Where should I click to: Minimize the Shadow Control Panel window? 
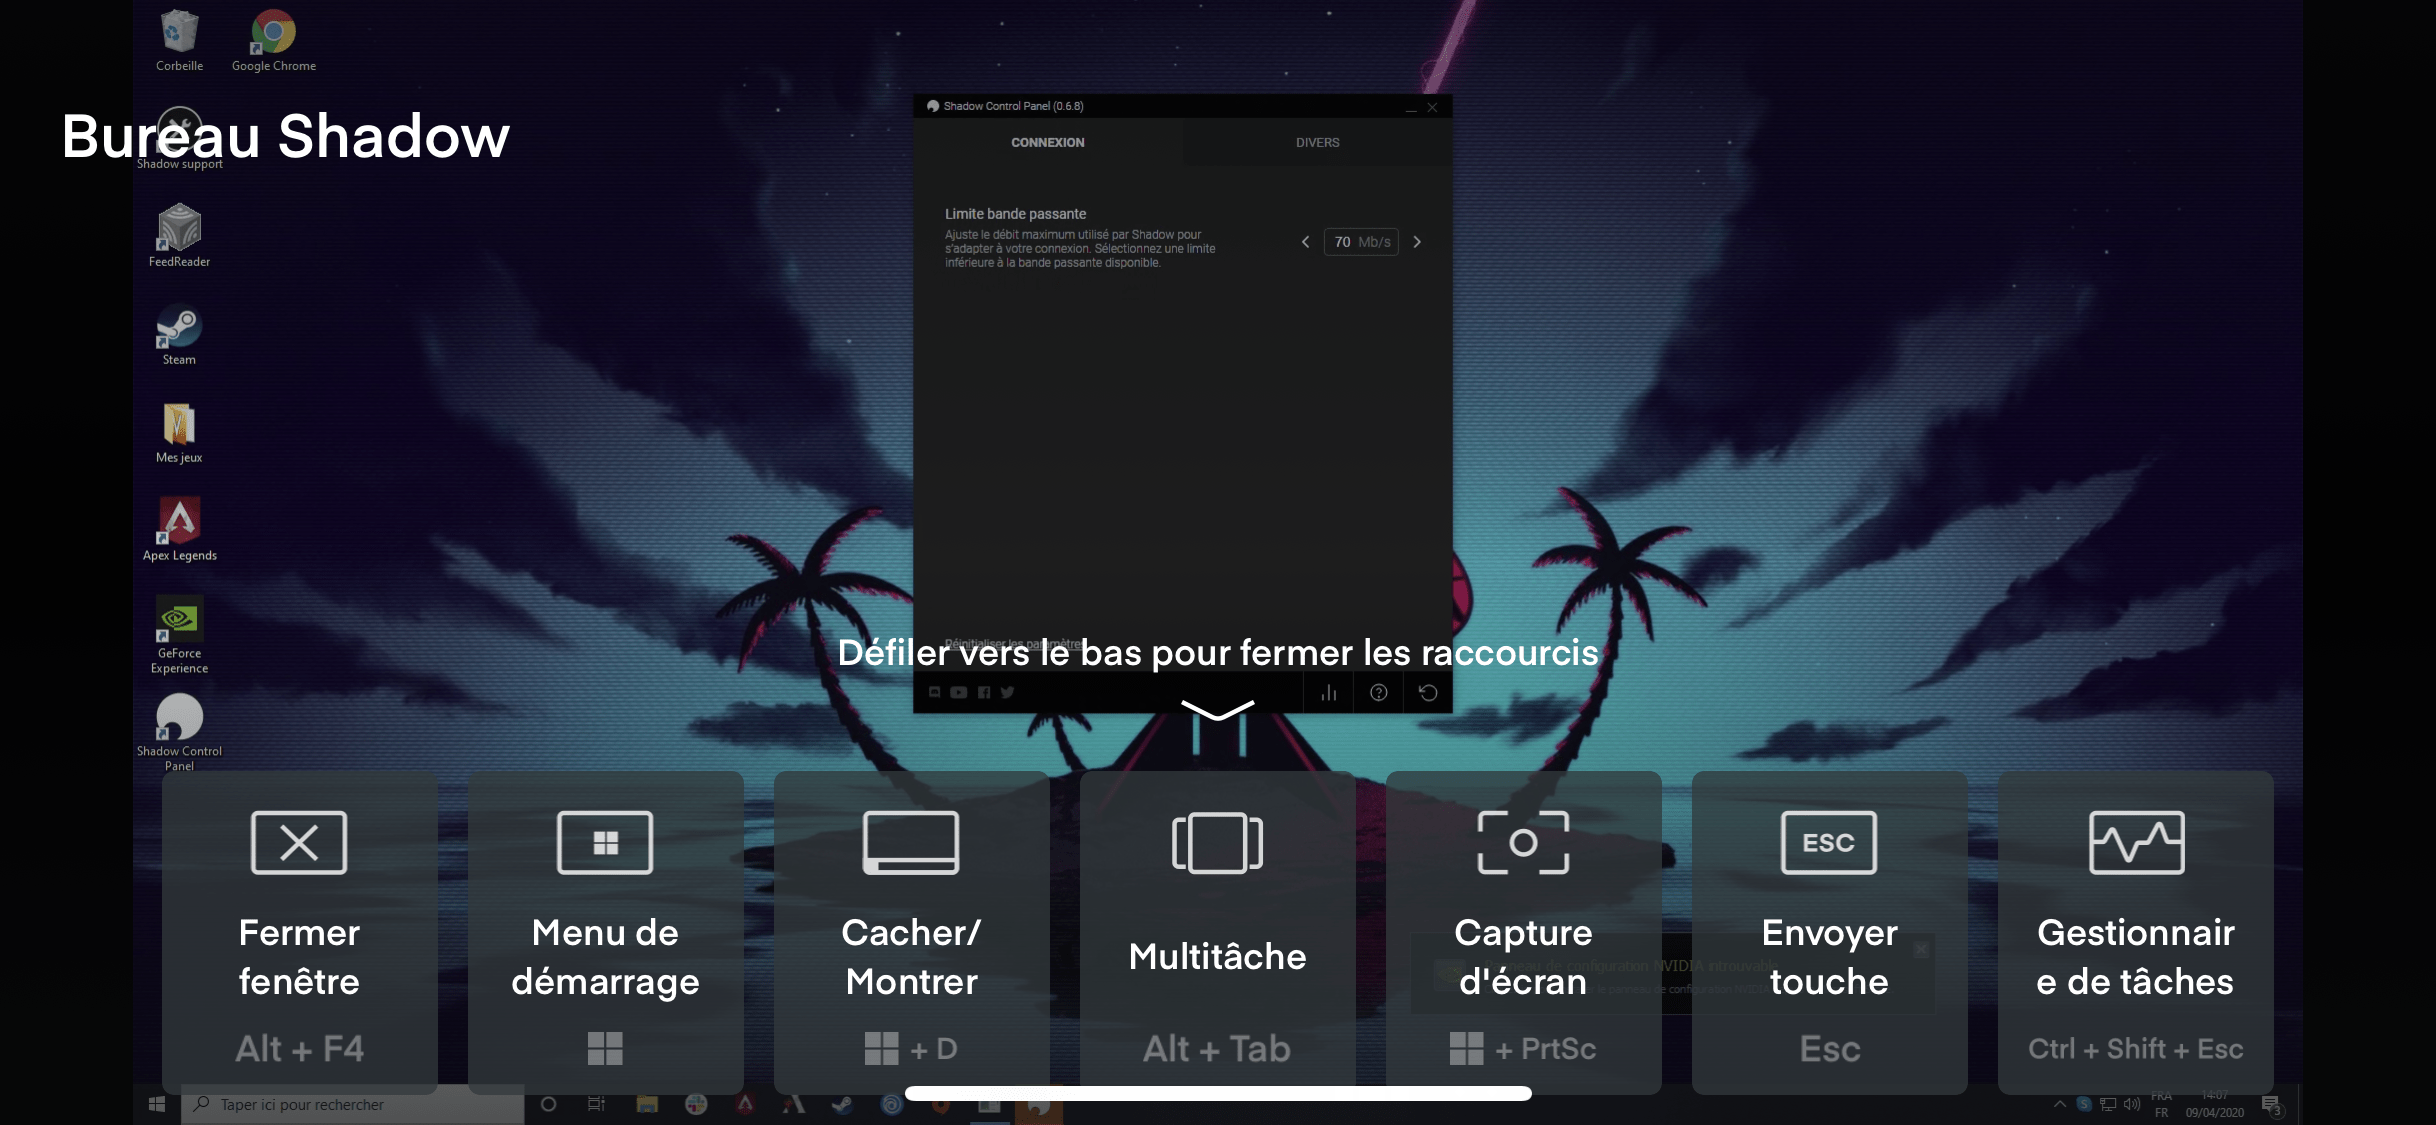point(1411,107)
